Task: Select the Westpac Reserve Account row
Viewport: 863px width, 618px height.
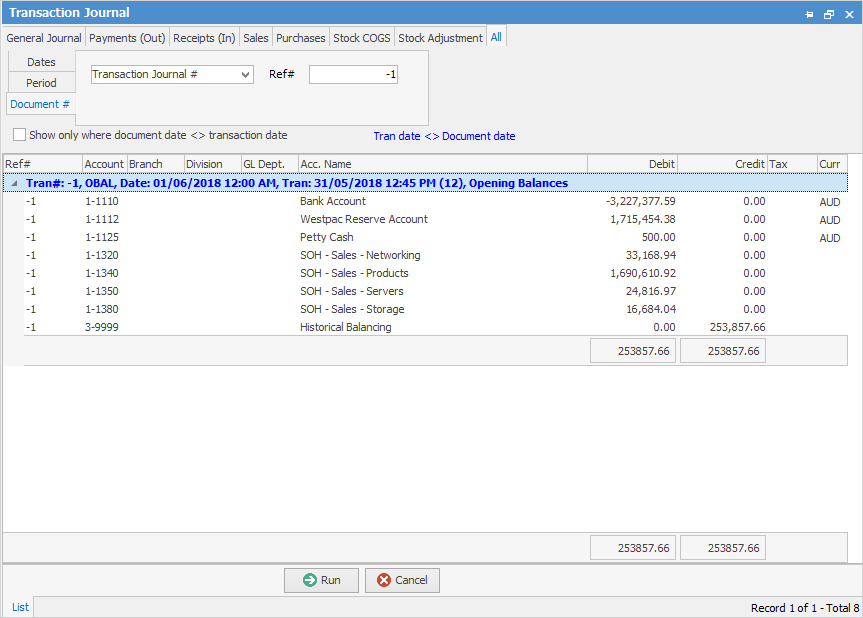Action: pos(364,219)
